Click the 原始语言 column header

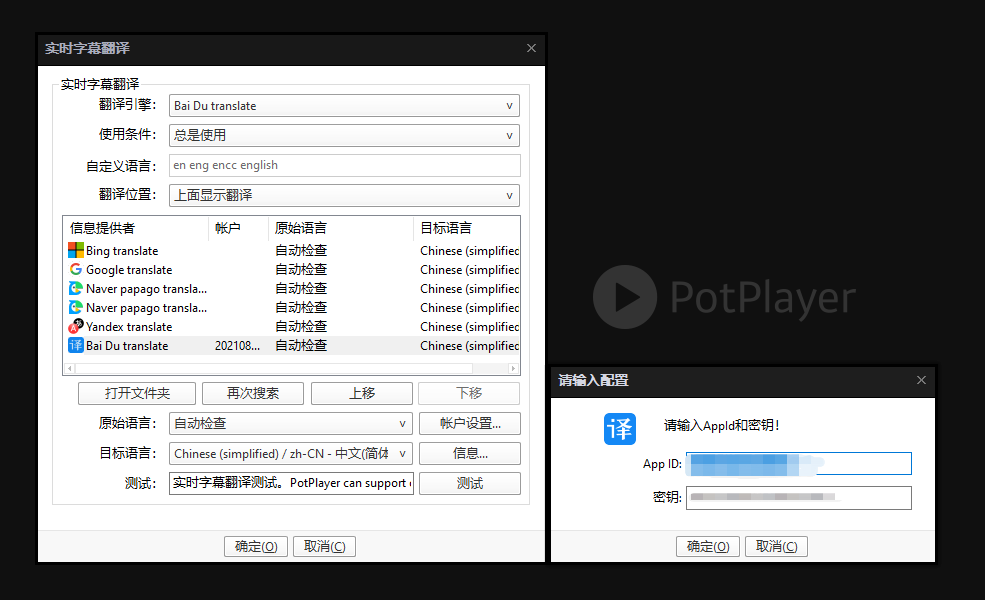click(x=341, y=228)
